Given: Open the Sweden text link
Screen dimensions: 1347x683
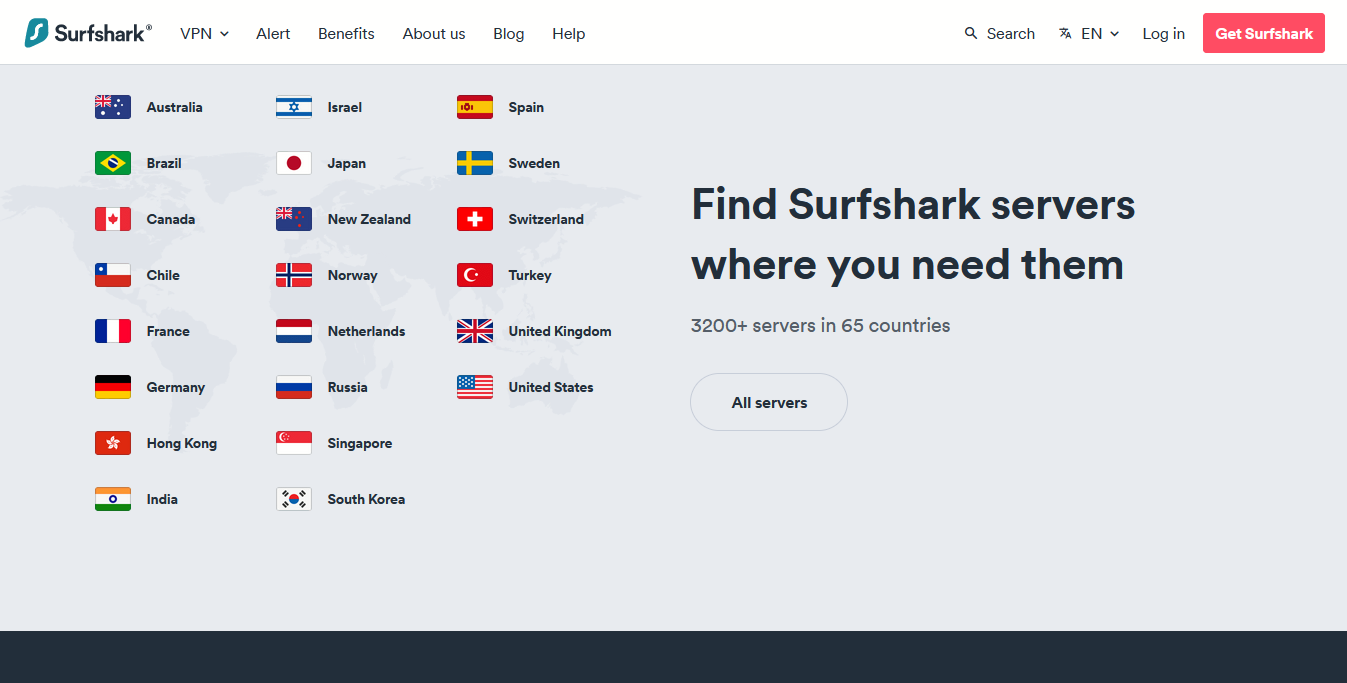Looking at the screenshot, I should pyautogui.click(x=534, y=163).
